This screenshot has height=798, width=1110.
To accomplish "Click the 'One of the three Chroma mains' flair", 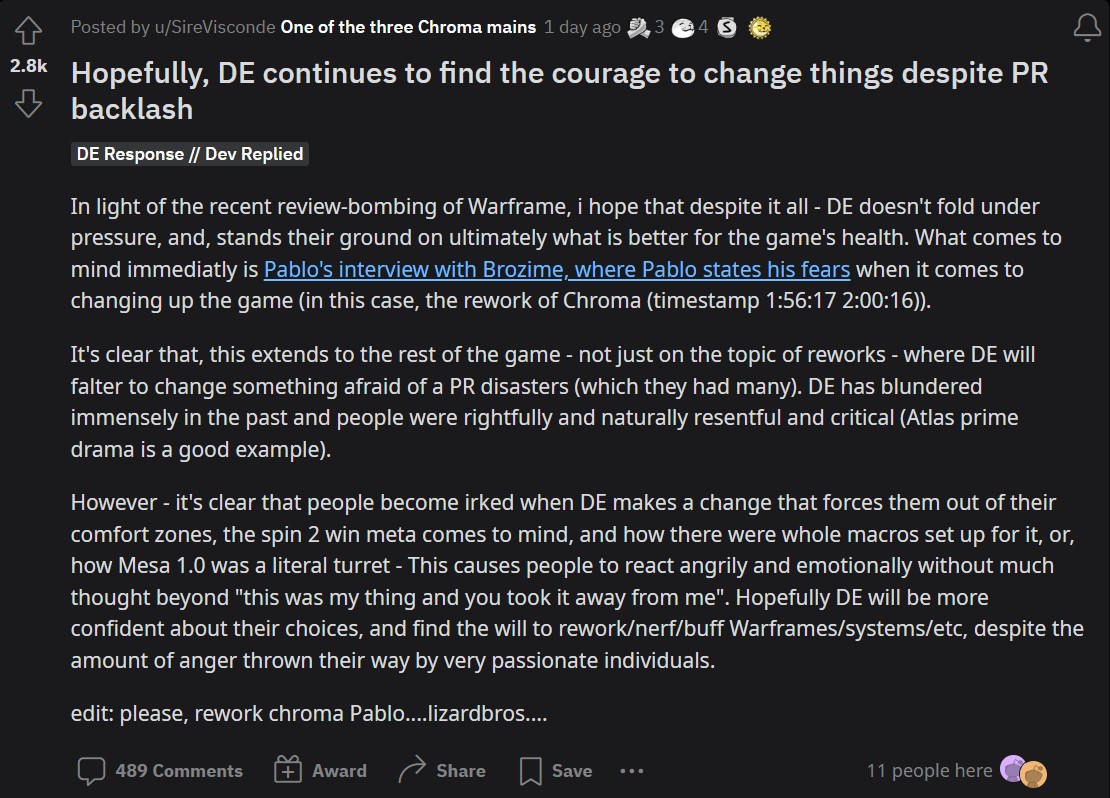I will coord(408,27).
